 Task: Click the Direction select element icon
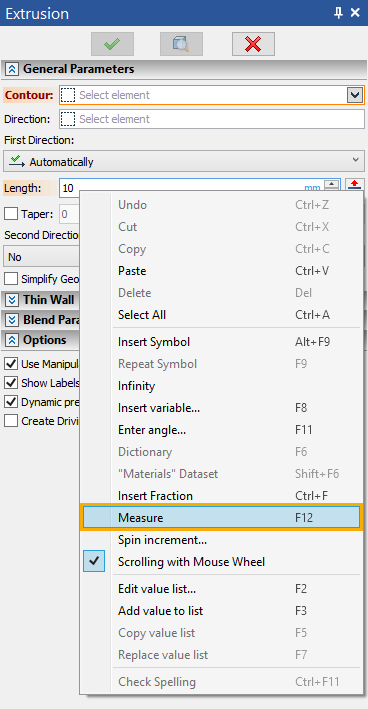coord(68,119)
